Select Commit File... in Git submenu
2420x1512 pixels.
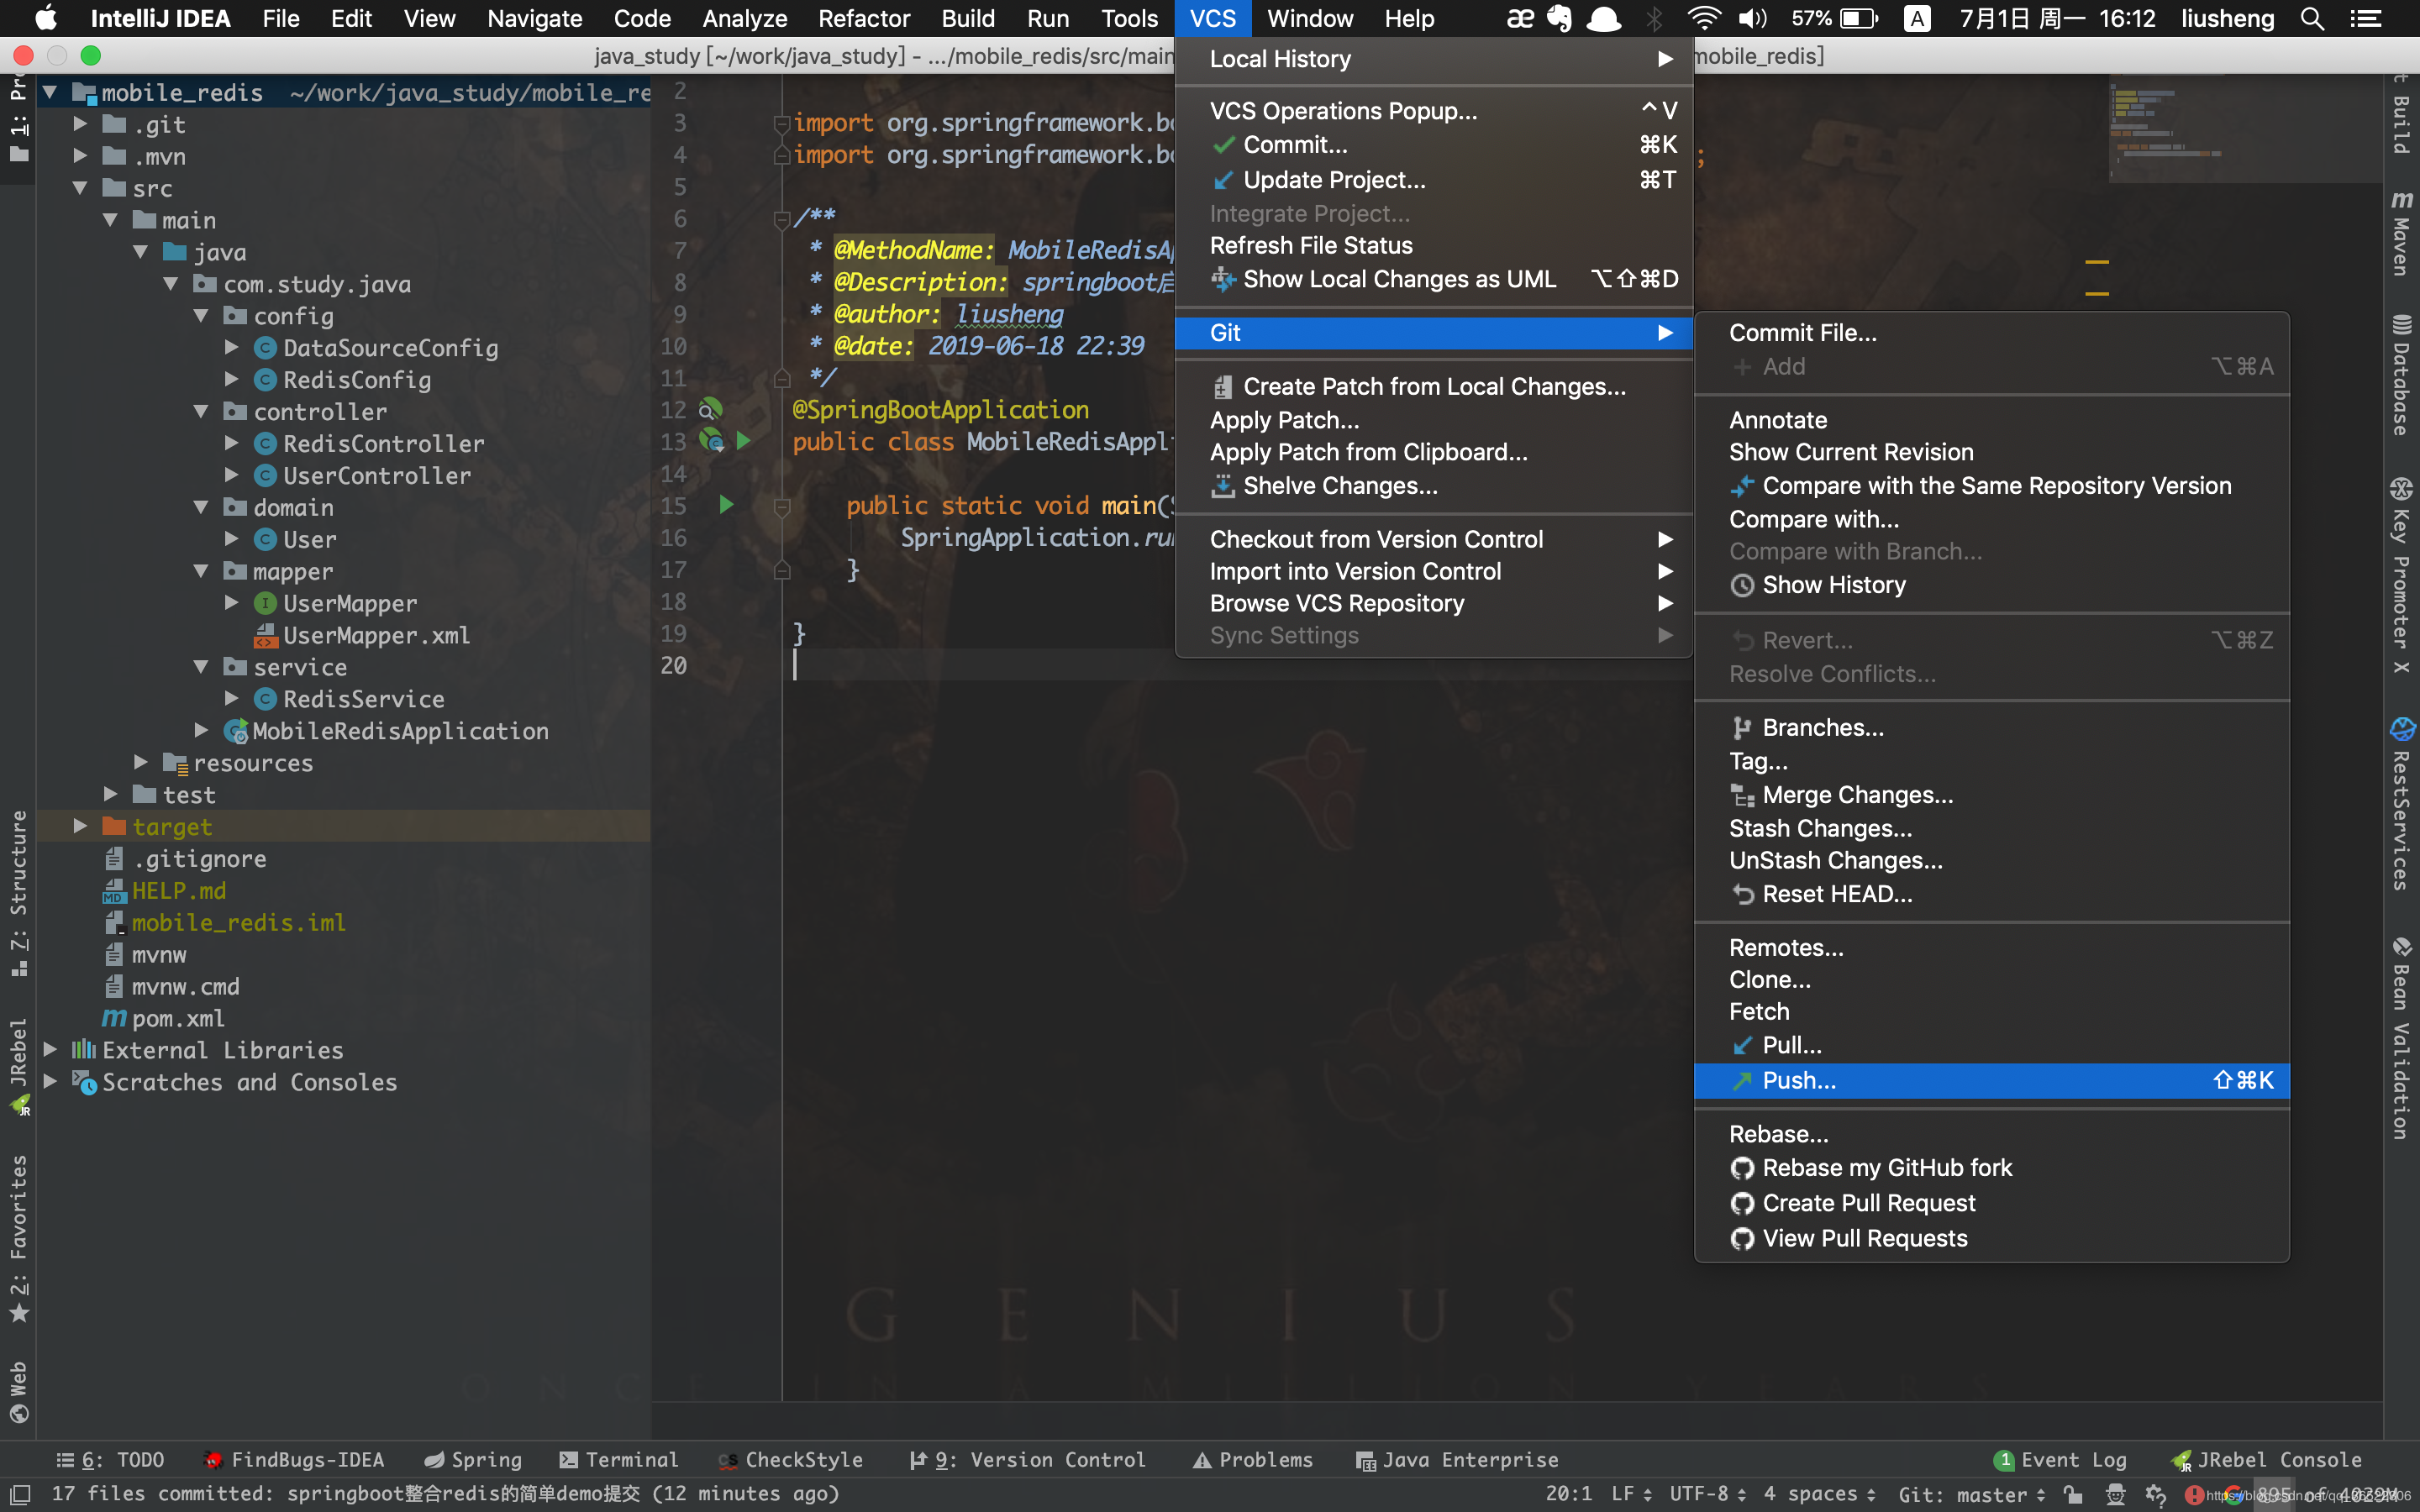(x=1803, y=333)
